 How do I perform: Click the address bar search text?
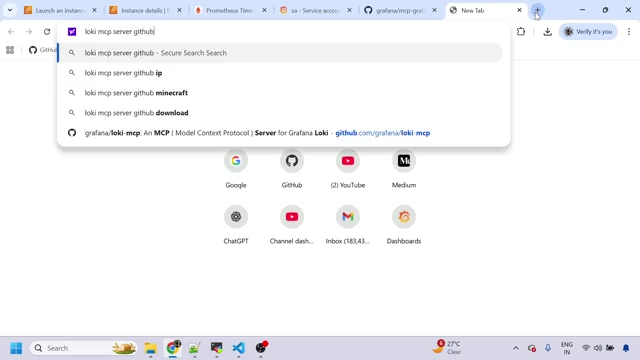point(119,31)
